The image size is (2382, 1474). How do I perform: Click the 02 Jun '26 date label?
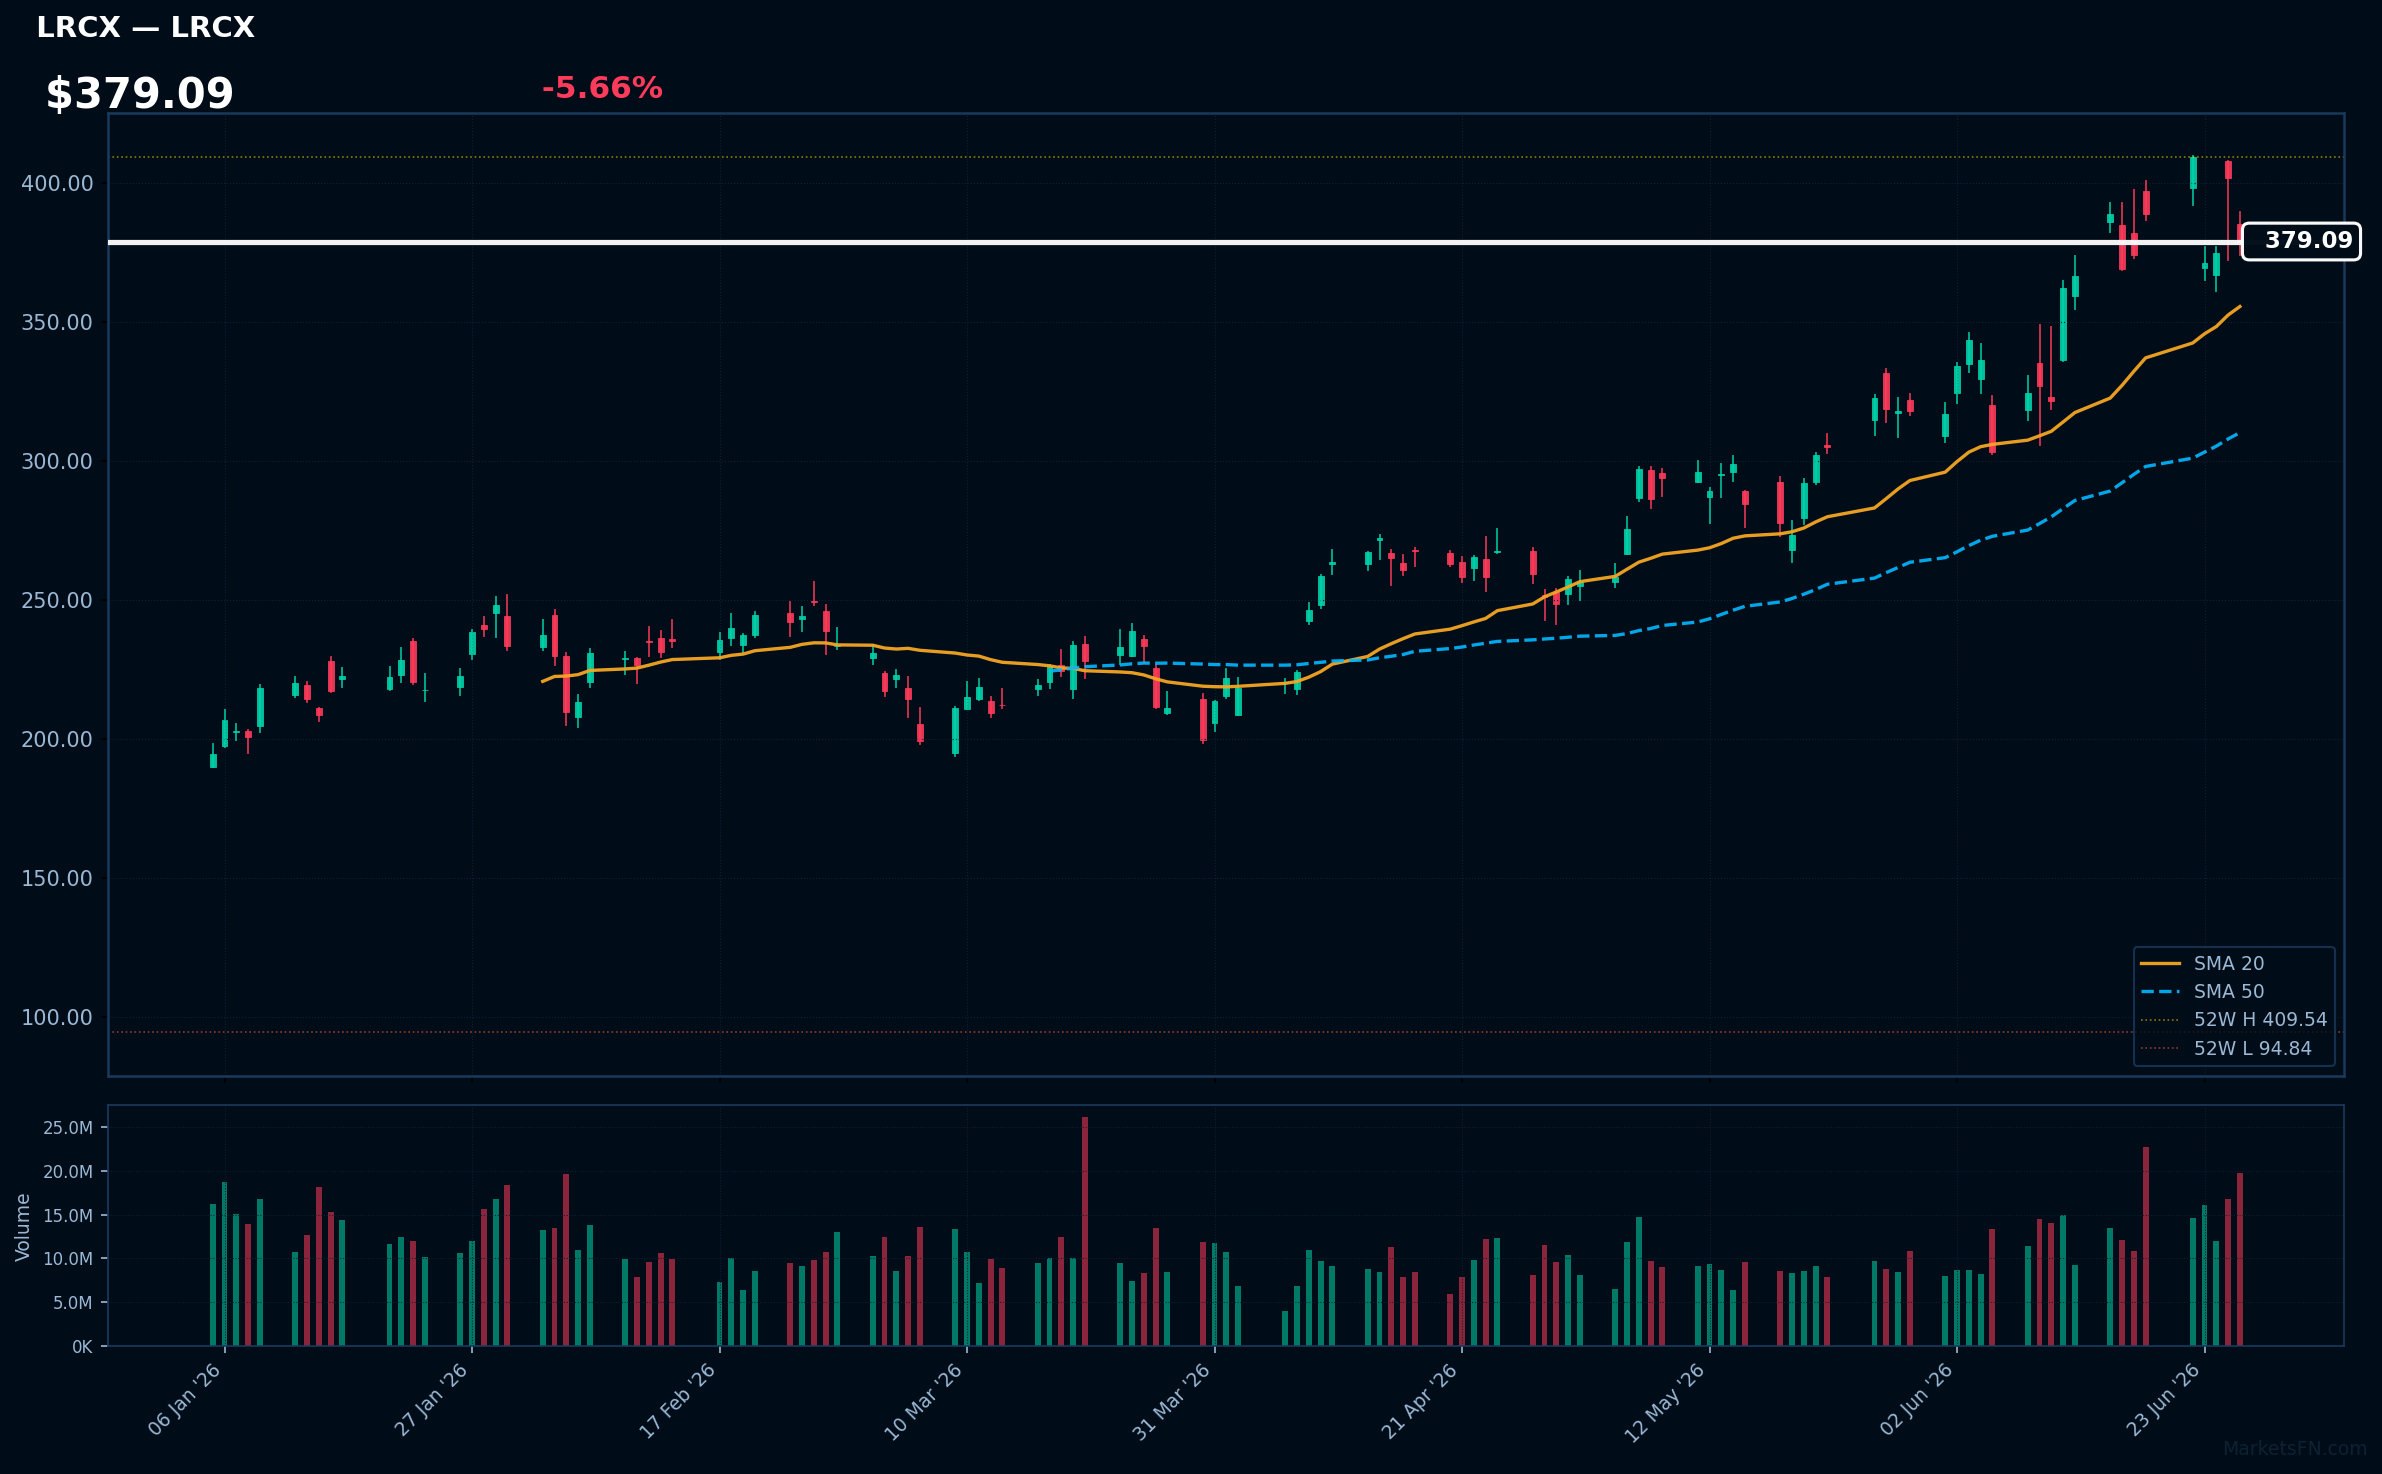coord(1917,1400)
